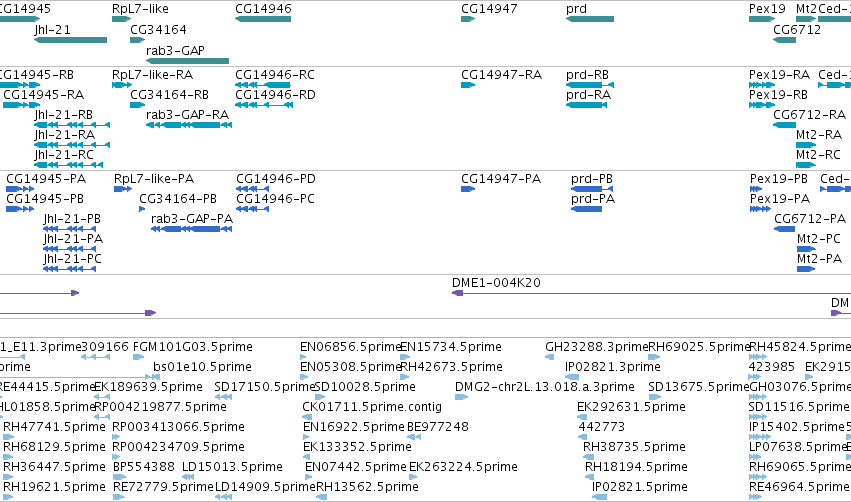Select EST EK133352.5prime
This screenshot has height=502, width=851.
pyautogui.click(x=307, y=457)
